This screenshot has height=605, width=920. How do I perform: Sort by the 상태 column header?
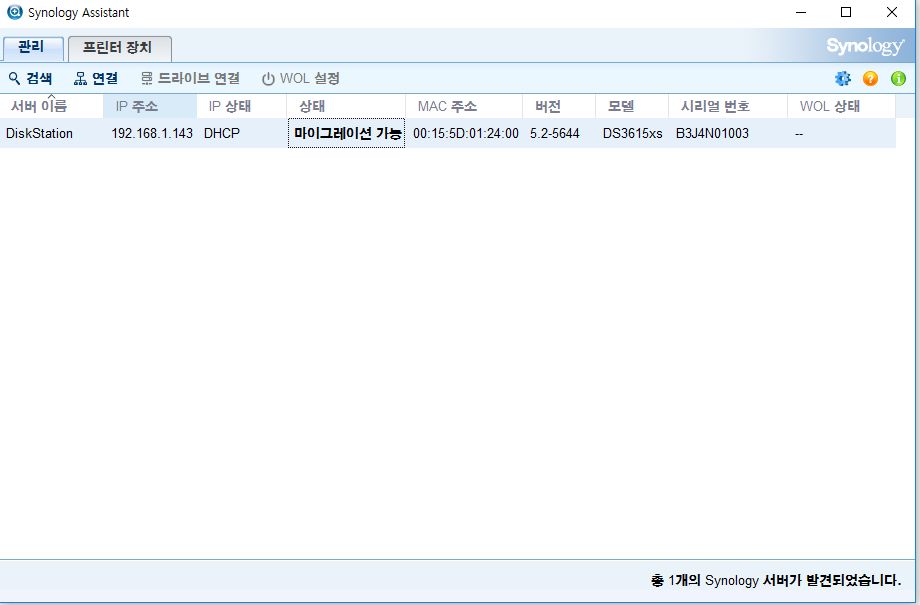pyautogui.click(x=346, y=106)
